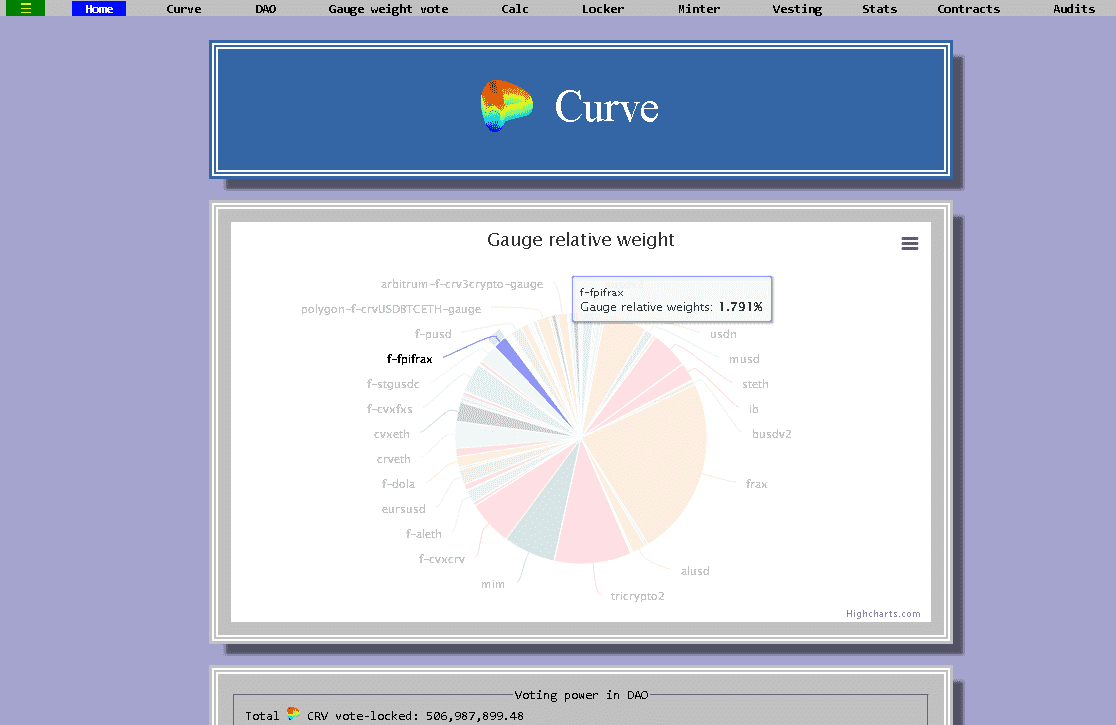Click the f-pusd chart label
1116x725 pixels.
pos(433,334)
